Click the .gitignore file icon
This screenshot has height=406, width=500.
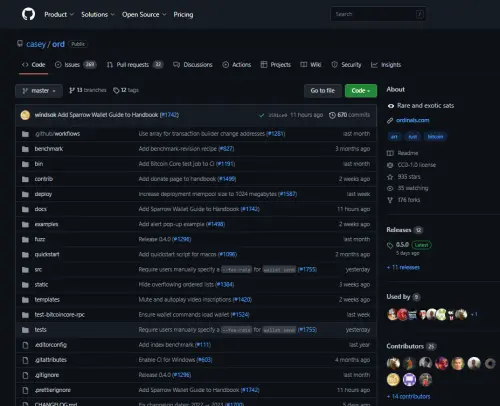[x=25, y=375]
